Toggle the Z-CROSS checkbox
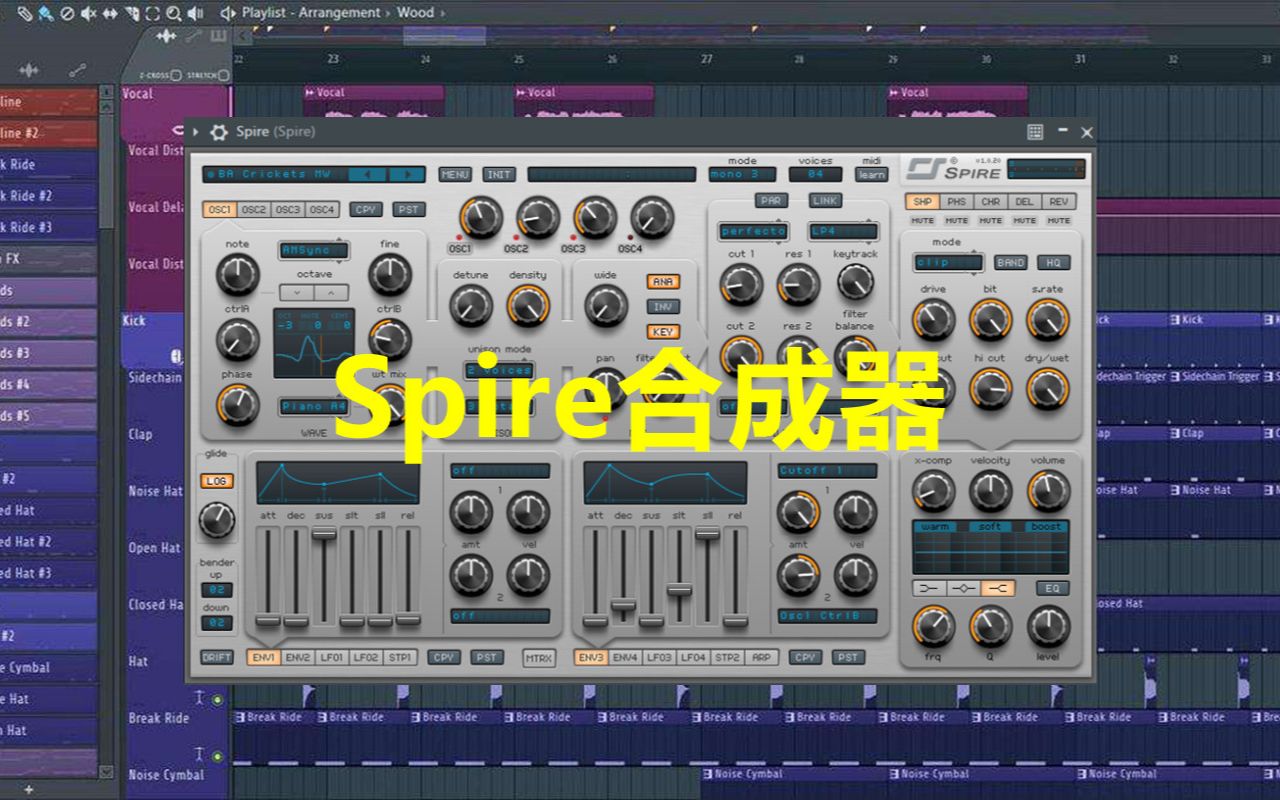This screenshot has height=800, width=1280. point(176,75)
